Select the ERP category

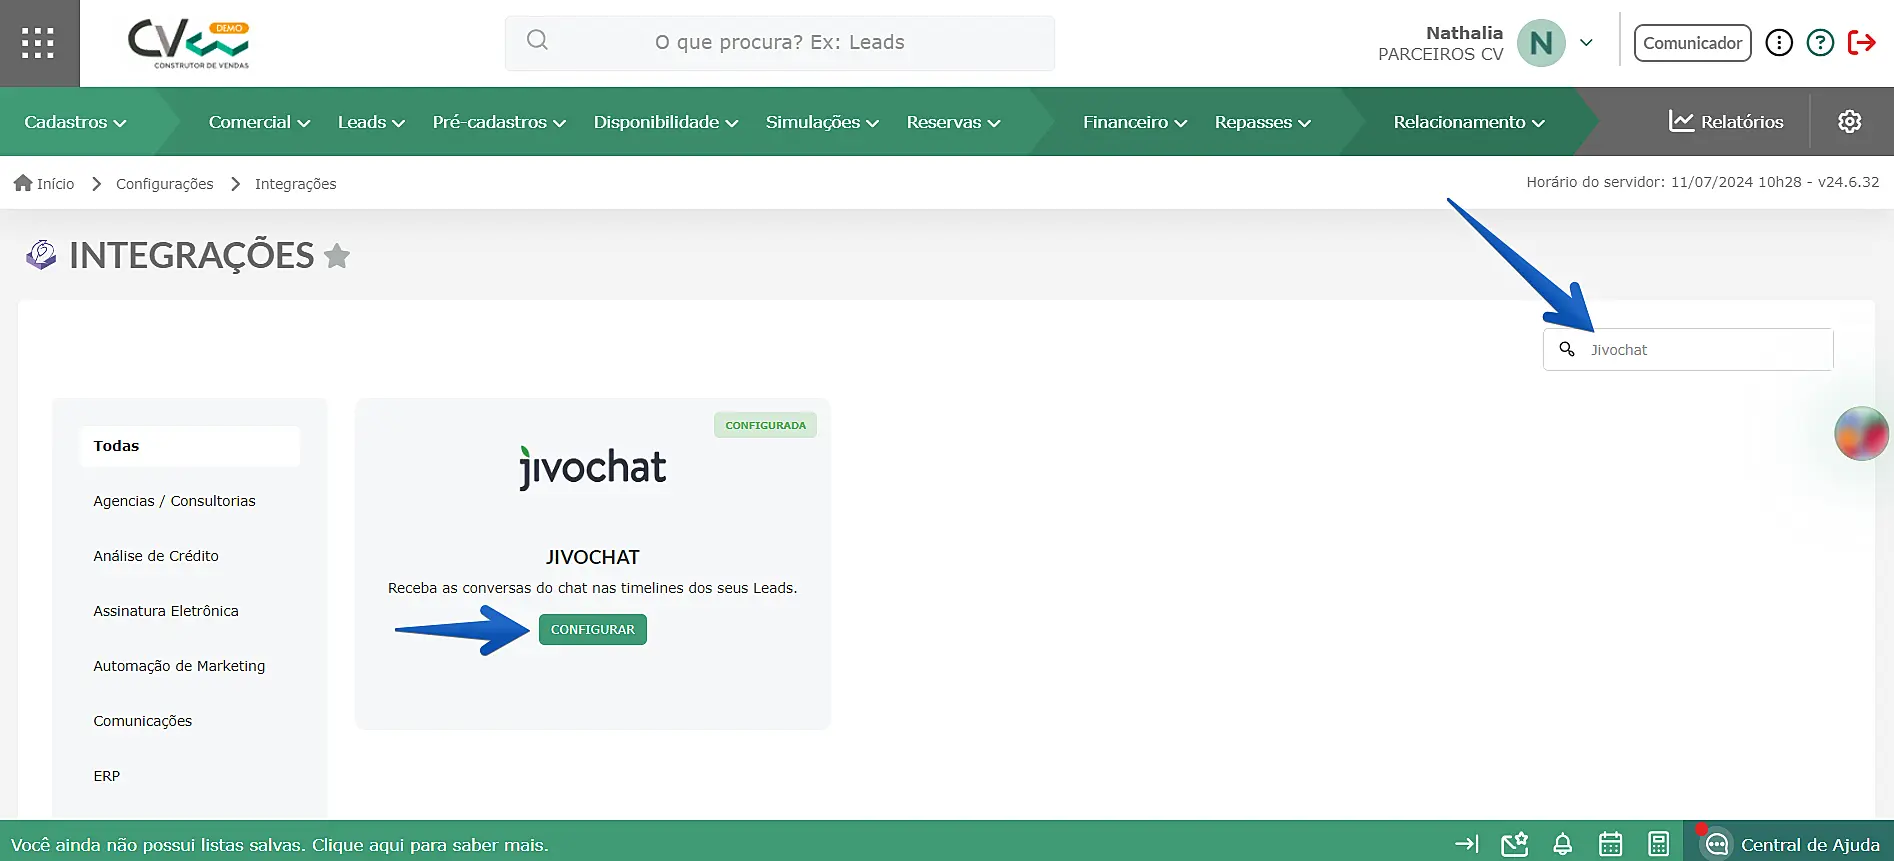pos(107,776)
